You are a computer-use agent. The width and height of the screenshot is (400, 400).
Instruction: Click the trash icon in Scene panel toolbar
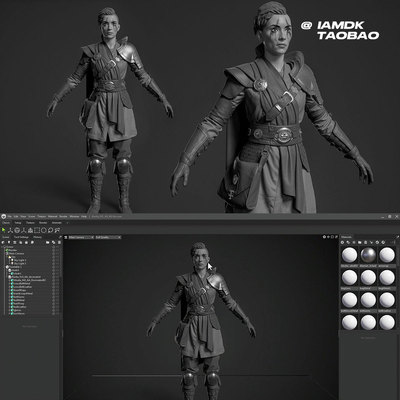click(x=59, y=242)
